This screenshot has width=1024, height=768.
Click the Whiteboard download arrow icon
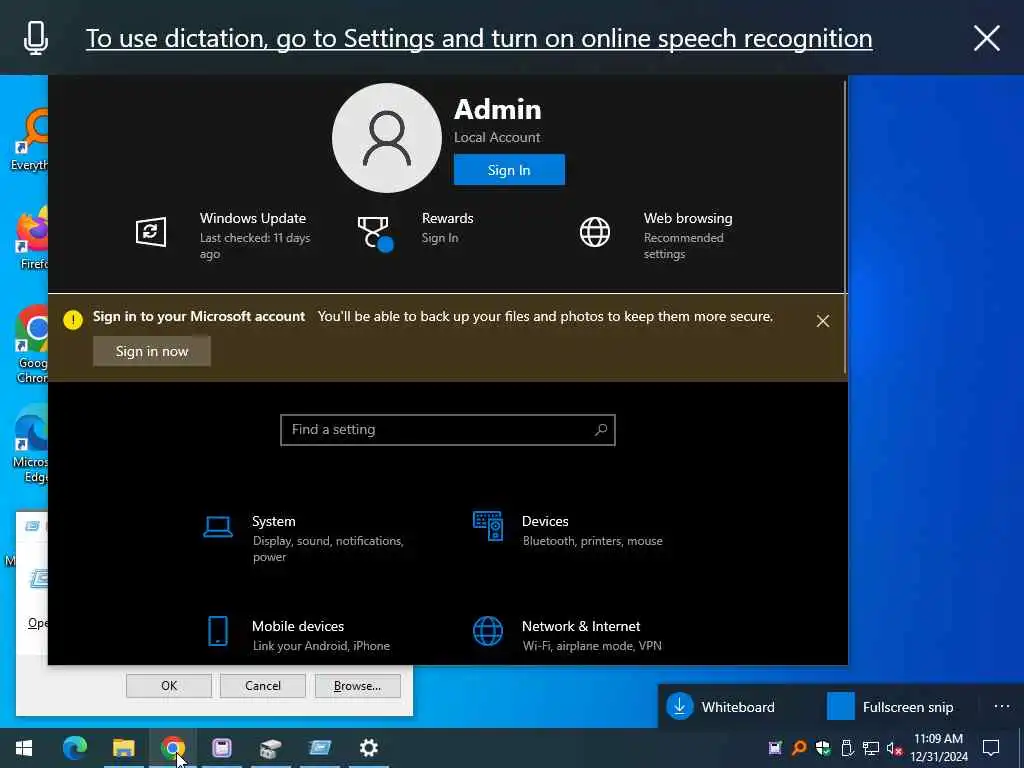tap(679, 707)
